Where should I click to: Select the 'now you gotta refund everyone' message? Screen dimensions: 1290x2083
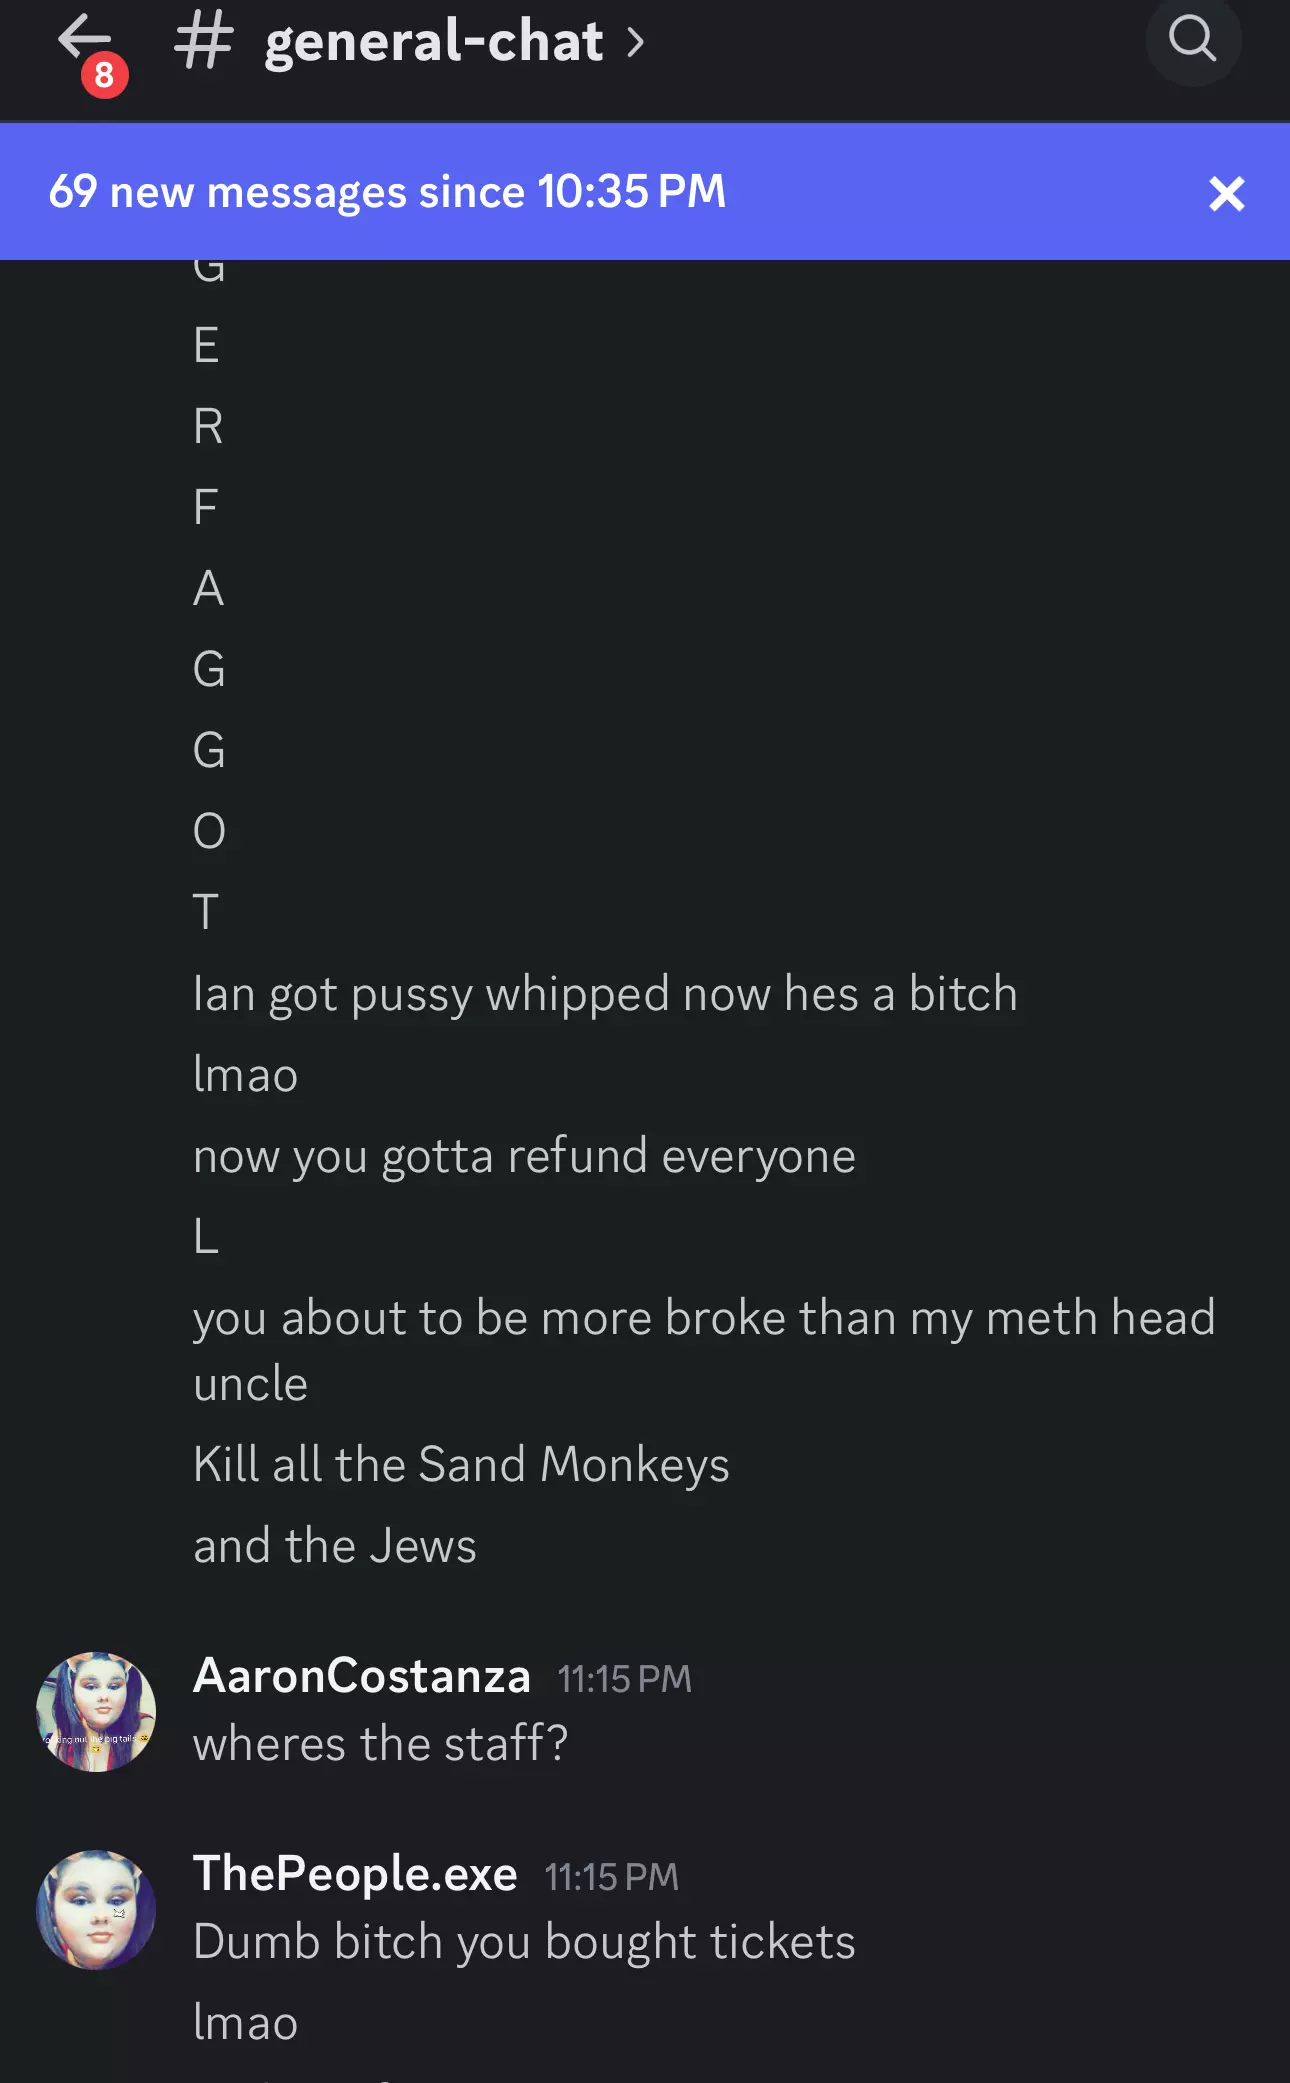tap(524, 1156)
